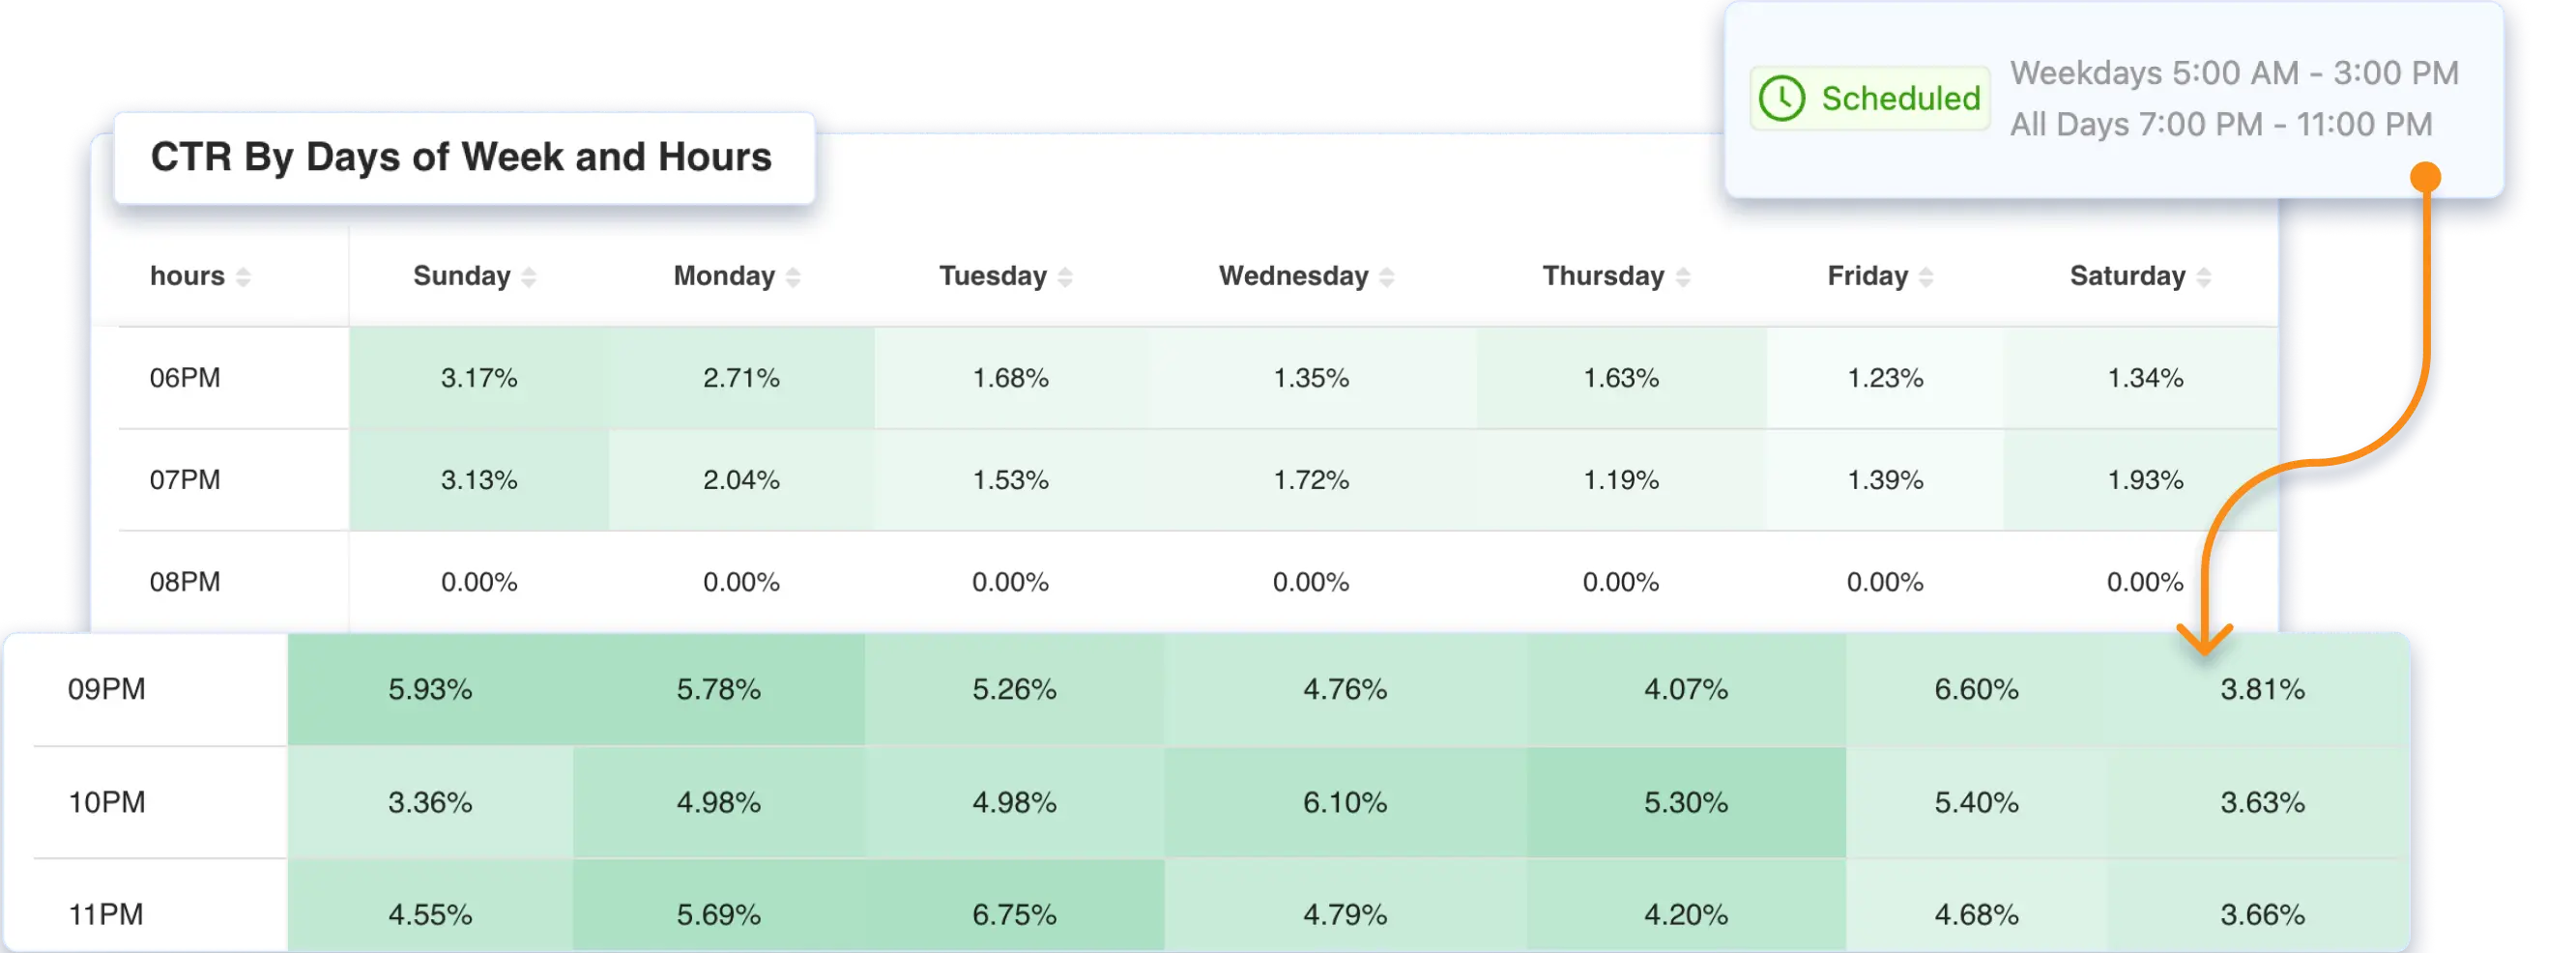Click the 3.17% Sunday 06PM cell

(479, 378)
